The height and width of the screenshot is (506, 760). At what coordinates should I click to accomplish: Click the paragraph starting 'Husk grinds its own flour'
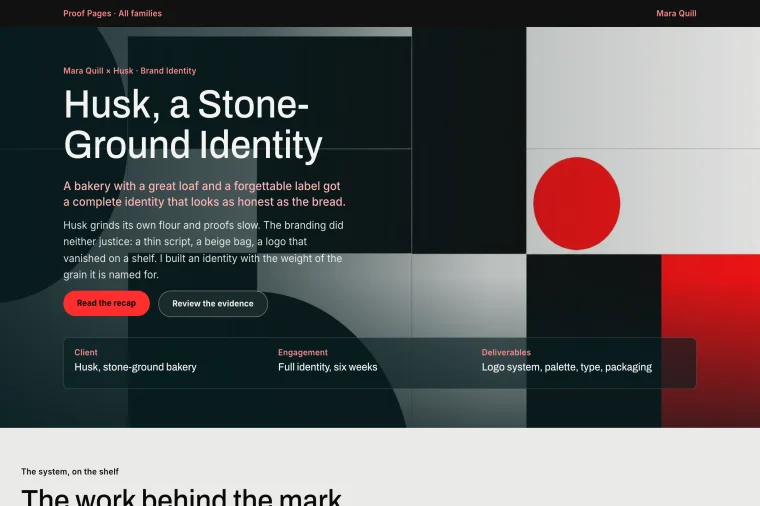204,250
